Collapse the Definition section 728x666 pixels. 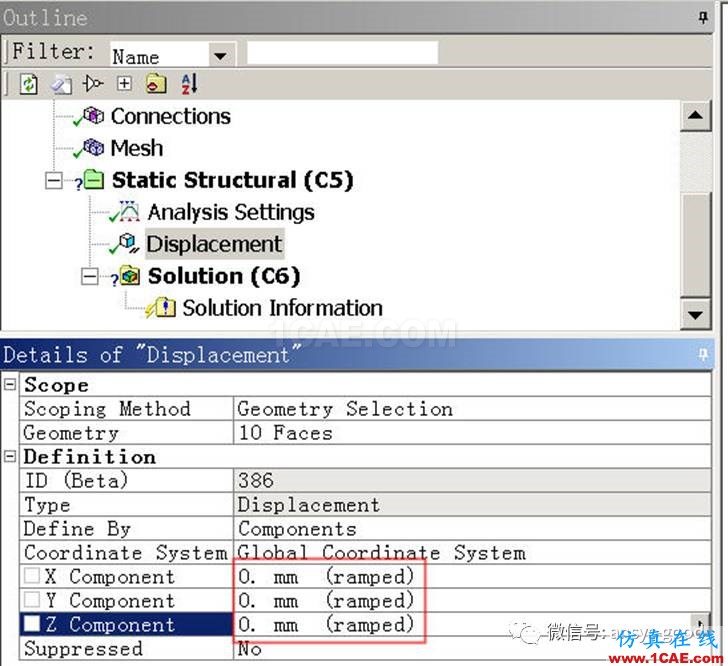(10, 456)
